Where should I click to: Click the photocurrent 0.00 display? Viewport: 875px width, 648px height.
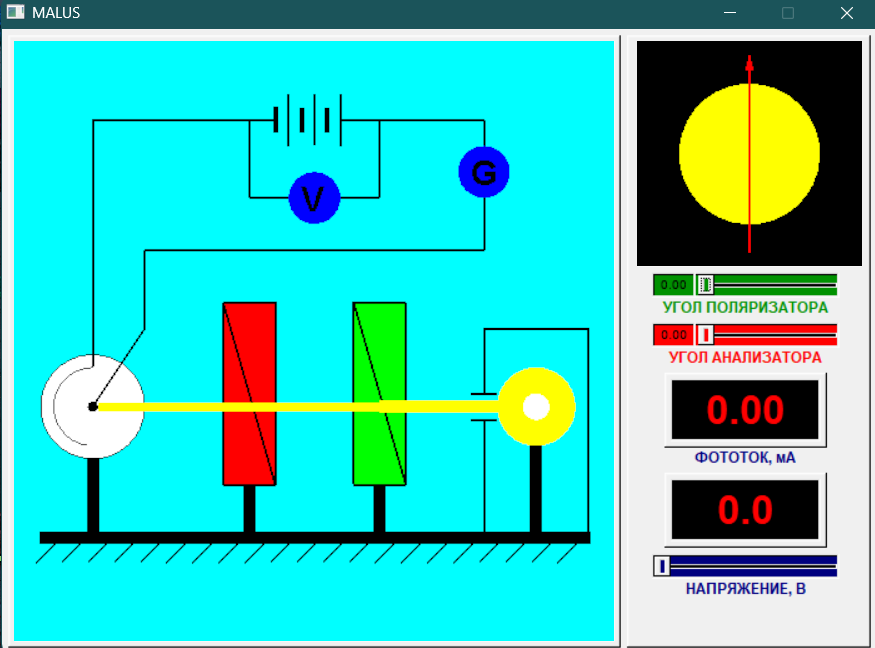(x=745, y=410)
